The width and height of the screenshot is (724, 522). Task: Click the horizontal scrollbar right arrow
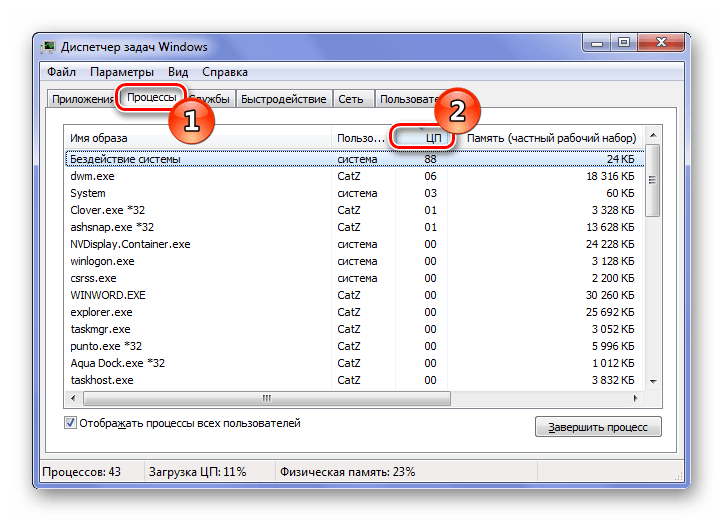pyautogui.click(x=636, y=398)
